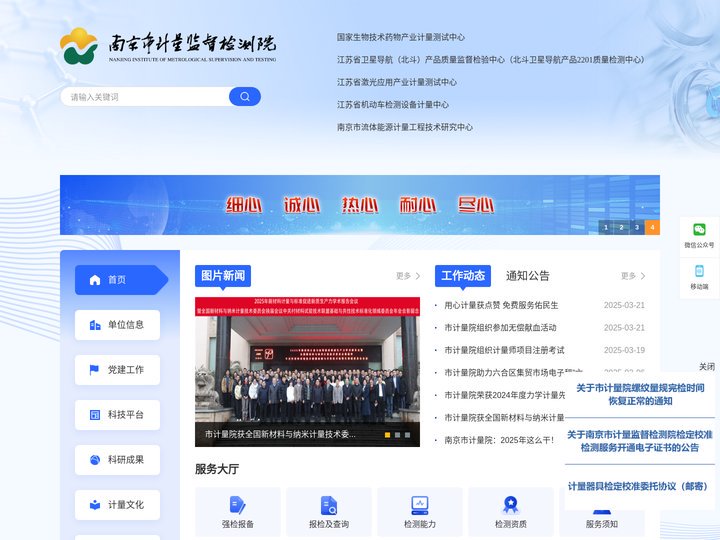Open the 强检报备 service icon
This screenshot has width=720, height=540.
237,505
